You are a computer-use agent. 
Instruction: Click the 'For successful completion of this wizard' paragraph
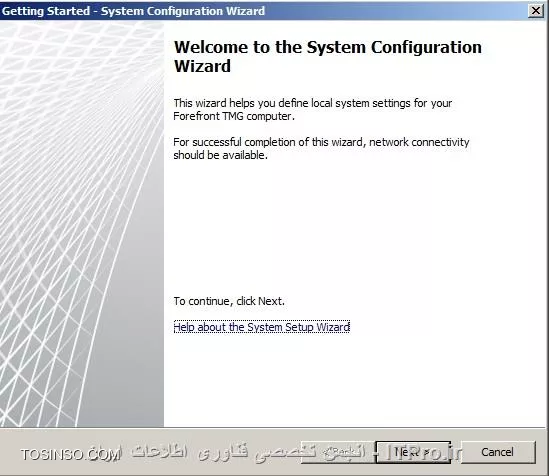(x=321, y=148)
